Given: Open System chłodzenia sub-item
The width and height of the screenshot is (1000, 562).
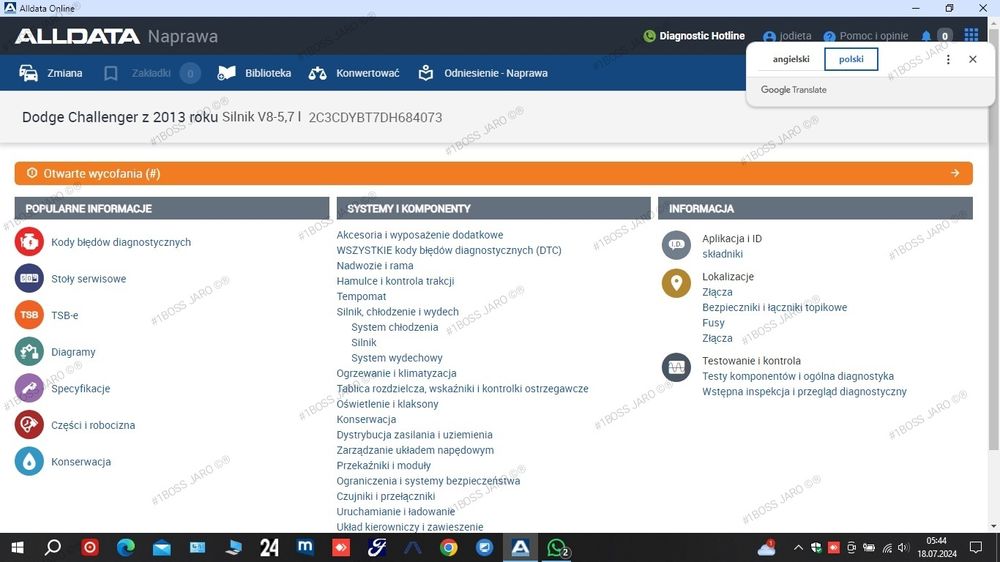Looking at the screenshot, I should pyautogui.click(x=395, y=327).
